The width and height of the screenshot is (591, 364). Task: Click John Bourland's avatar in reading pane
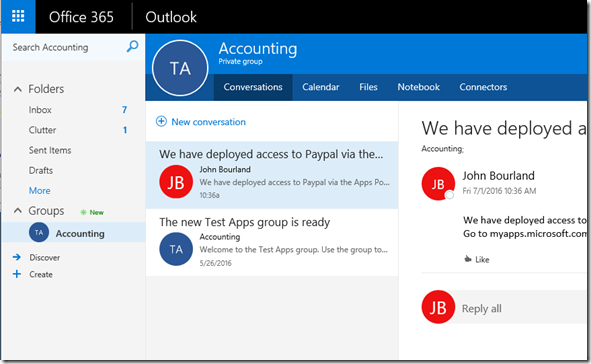pos(438,184)
